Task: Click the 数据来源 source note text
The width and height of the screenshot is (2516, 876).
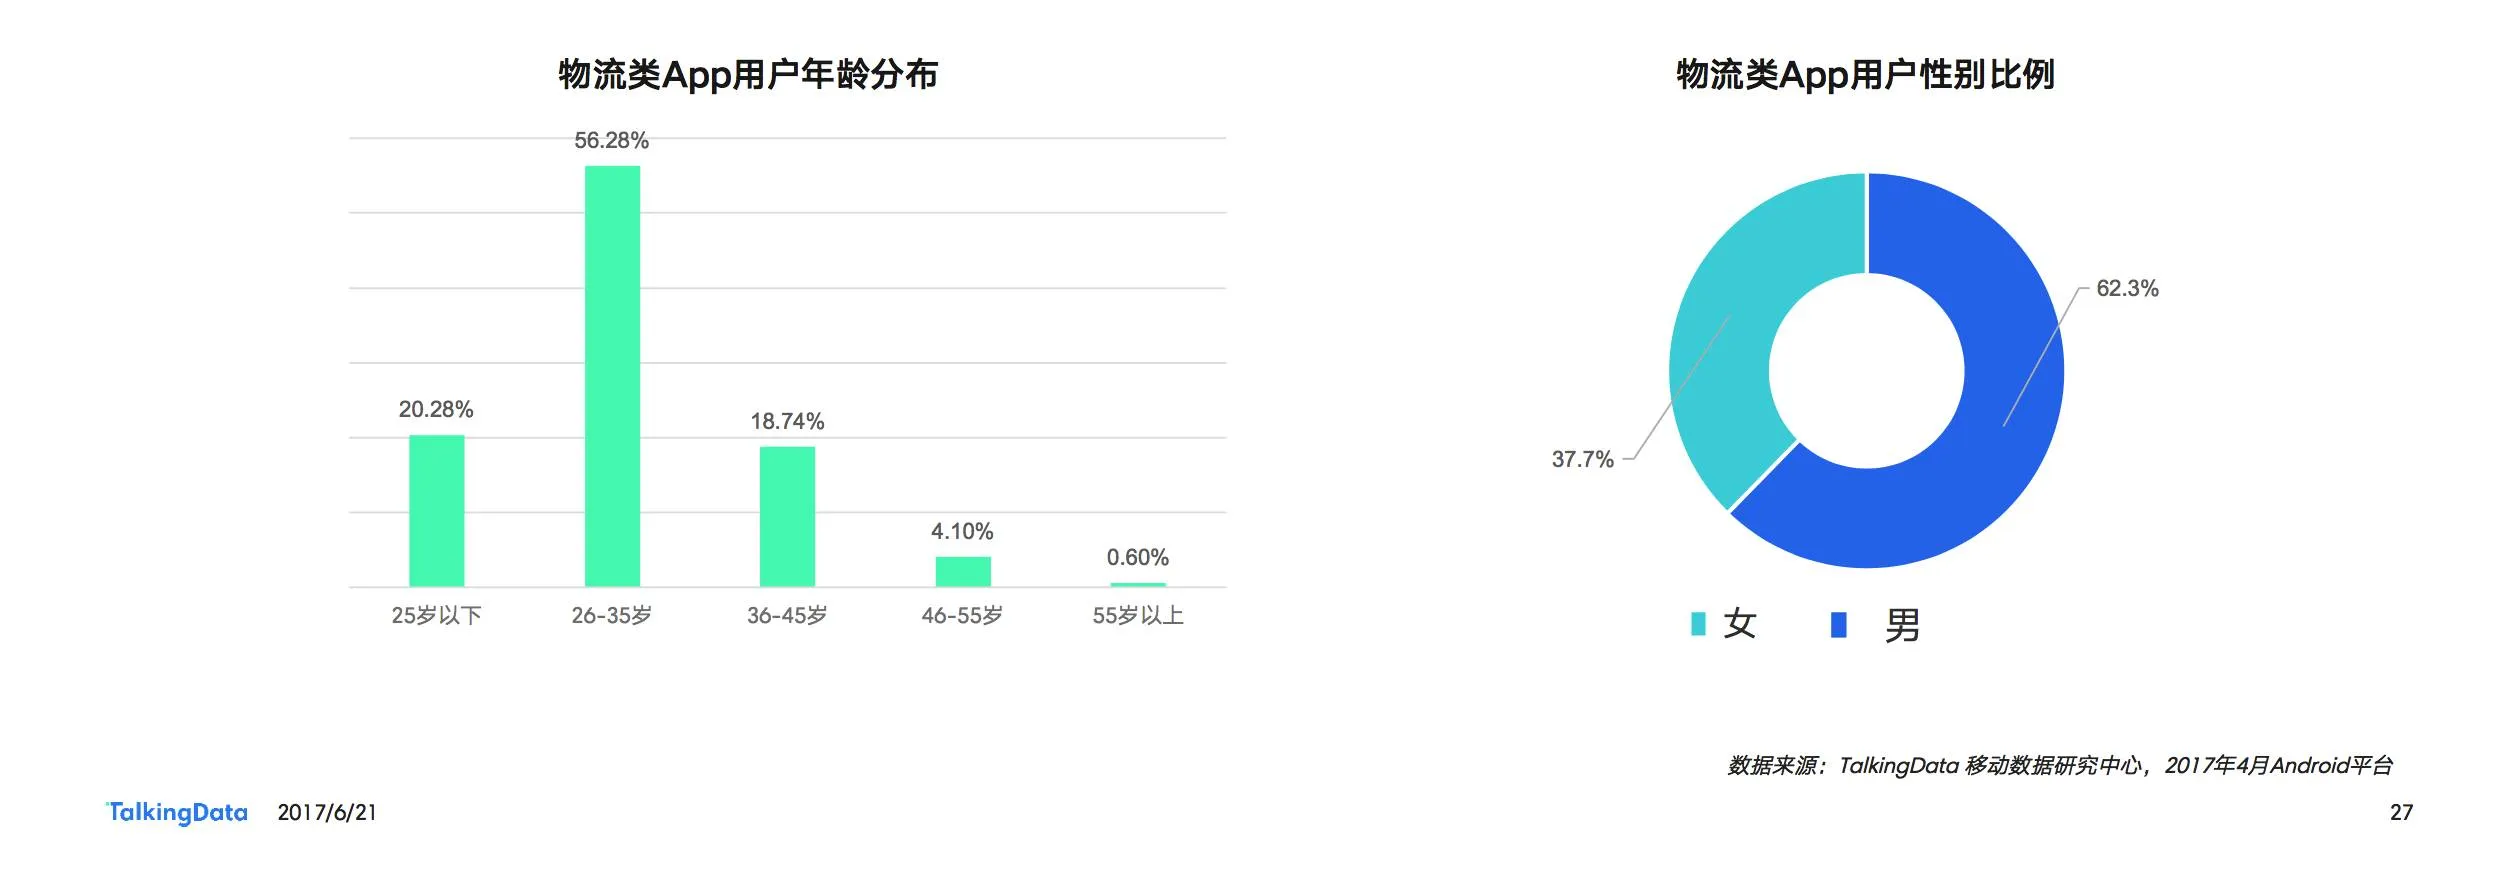Action: click(2060, 766)
